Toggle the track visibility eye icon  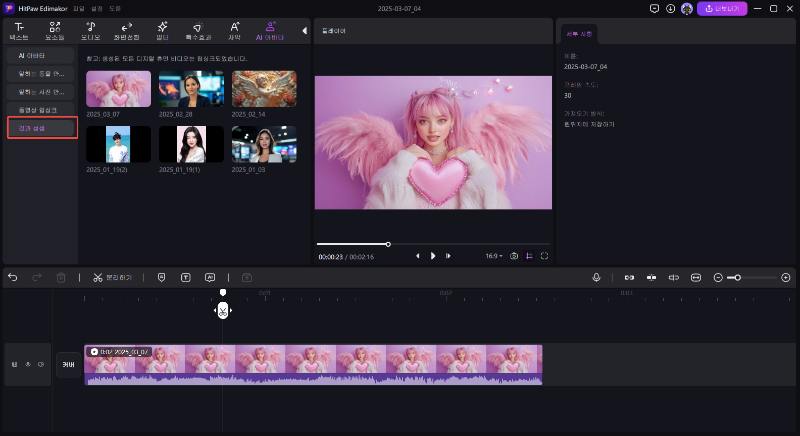tap(28, 364)
